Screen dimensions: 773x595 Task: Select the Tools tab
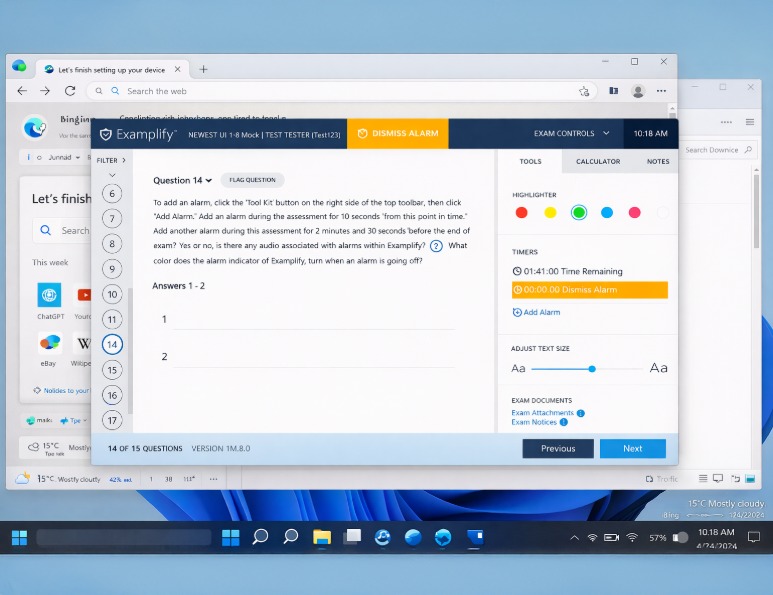530,161
